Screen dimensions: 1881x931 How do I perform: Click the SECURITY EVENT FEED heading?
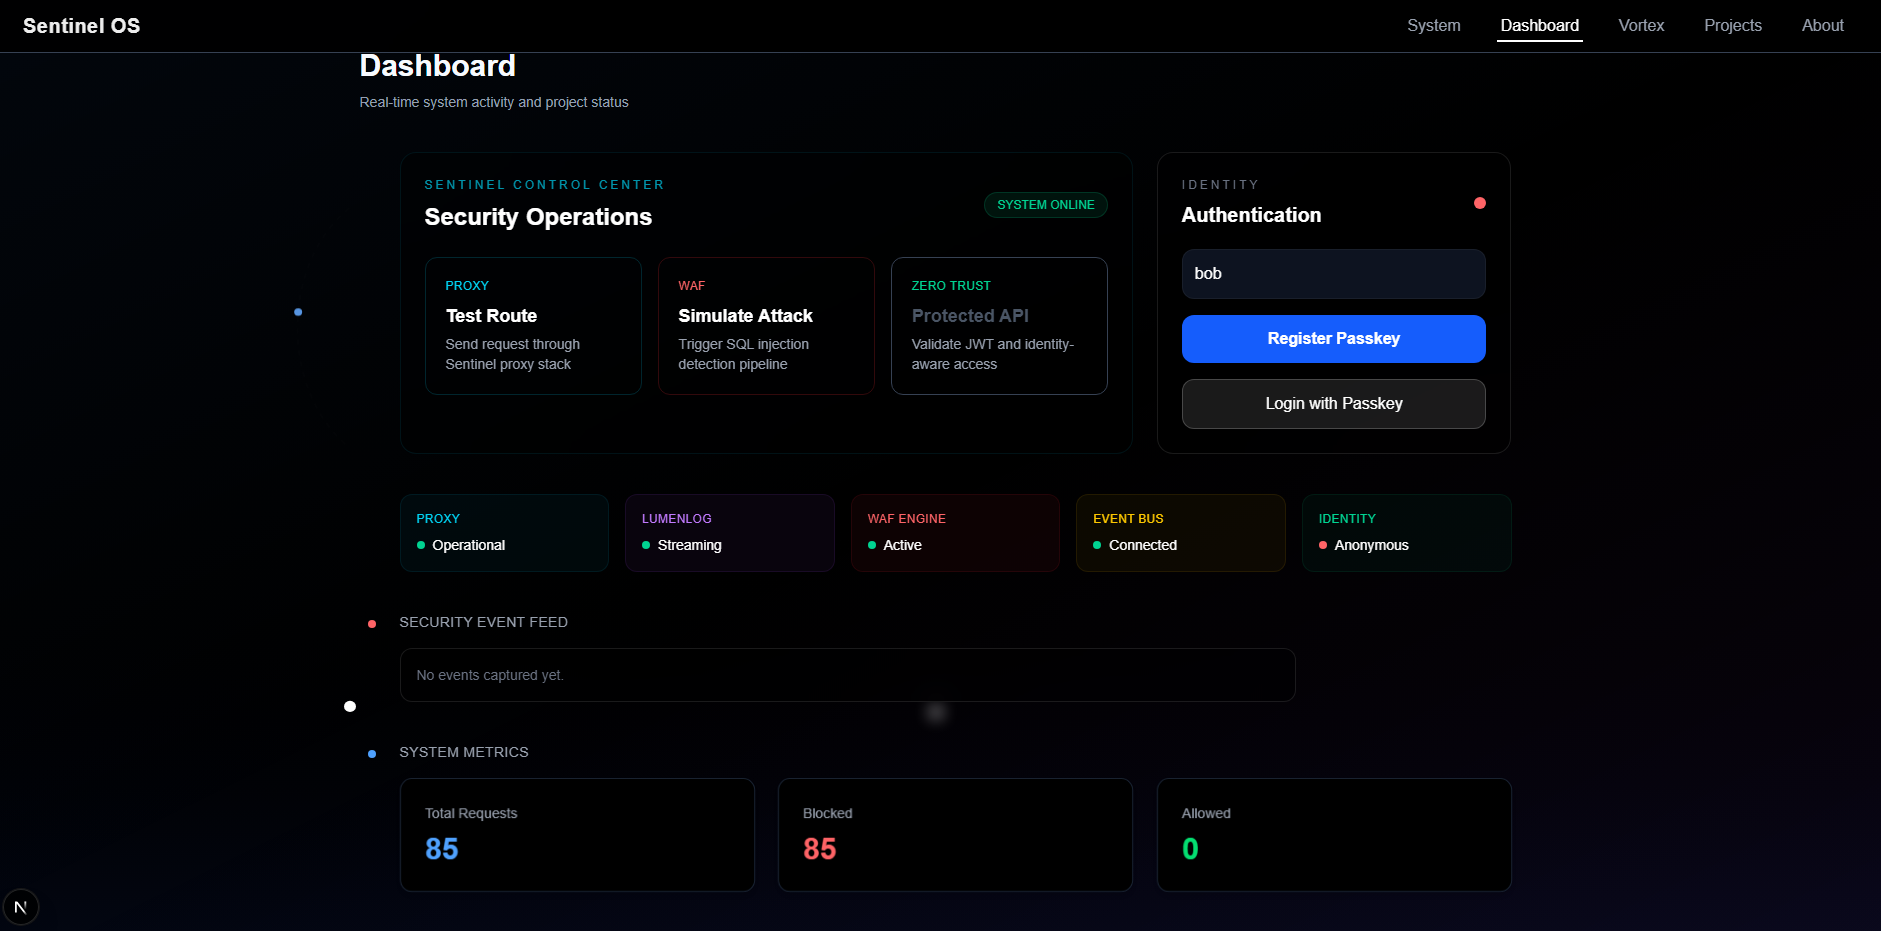pos(483,622)
